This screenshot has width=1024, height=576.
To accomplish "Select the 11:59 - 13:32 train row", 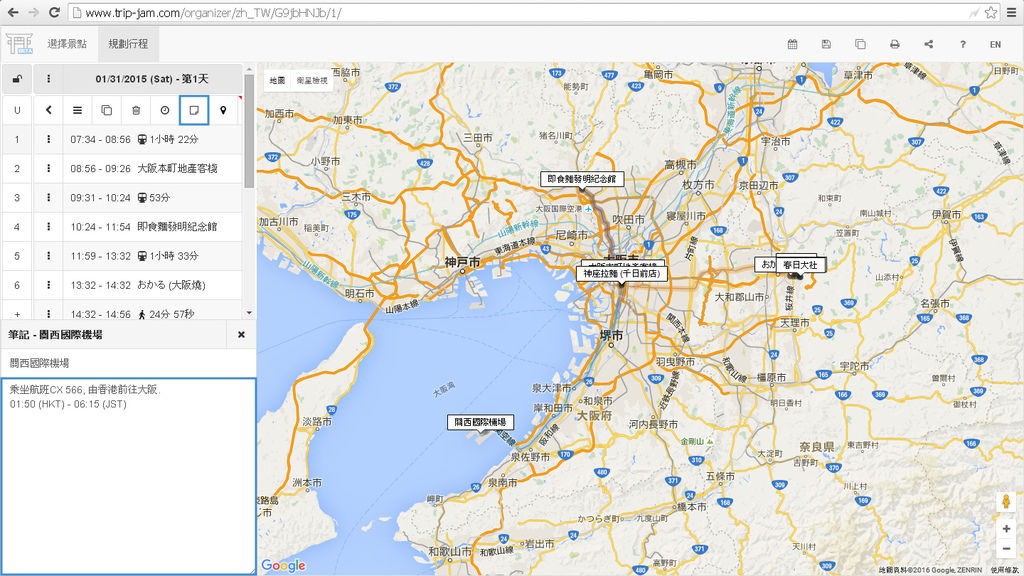I will (x=152, y=256).
